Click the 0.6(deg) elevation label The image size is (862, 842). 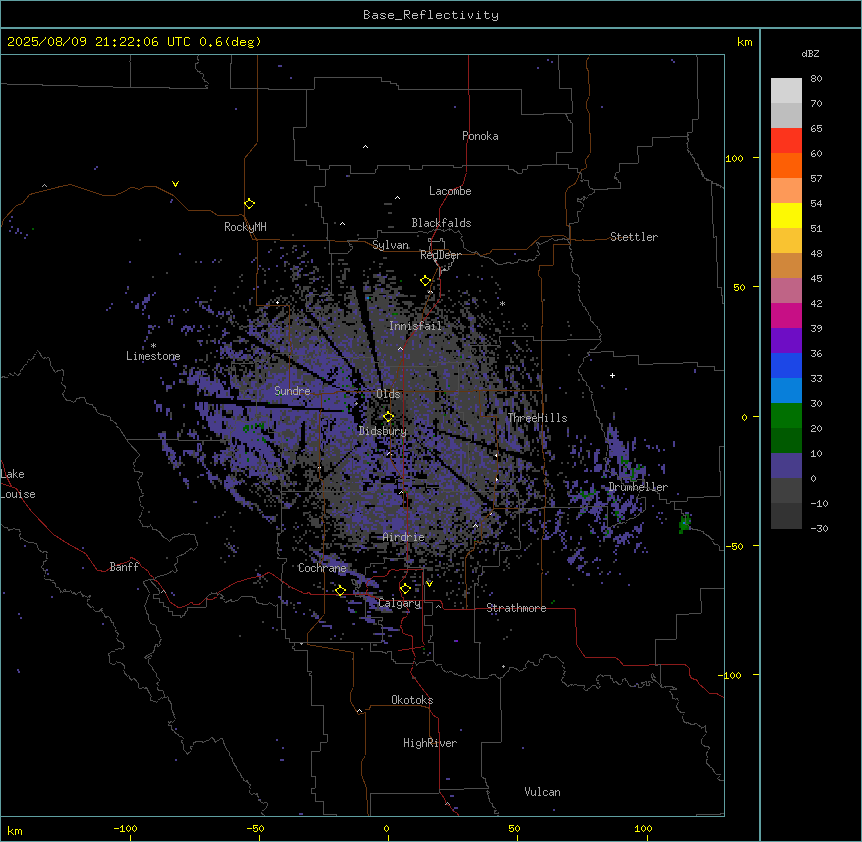tap(230, 42)
